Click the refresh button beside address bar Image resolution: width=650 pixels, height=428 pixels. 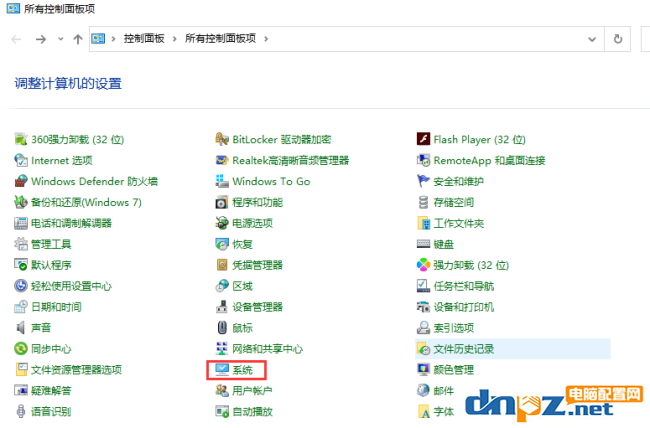(x=618, y=39)
